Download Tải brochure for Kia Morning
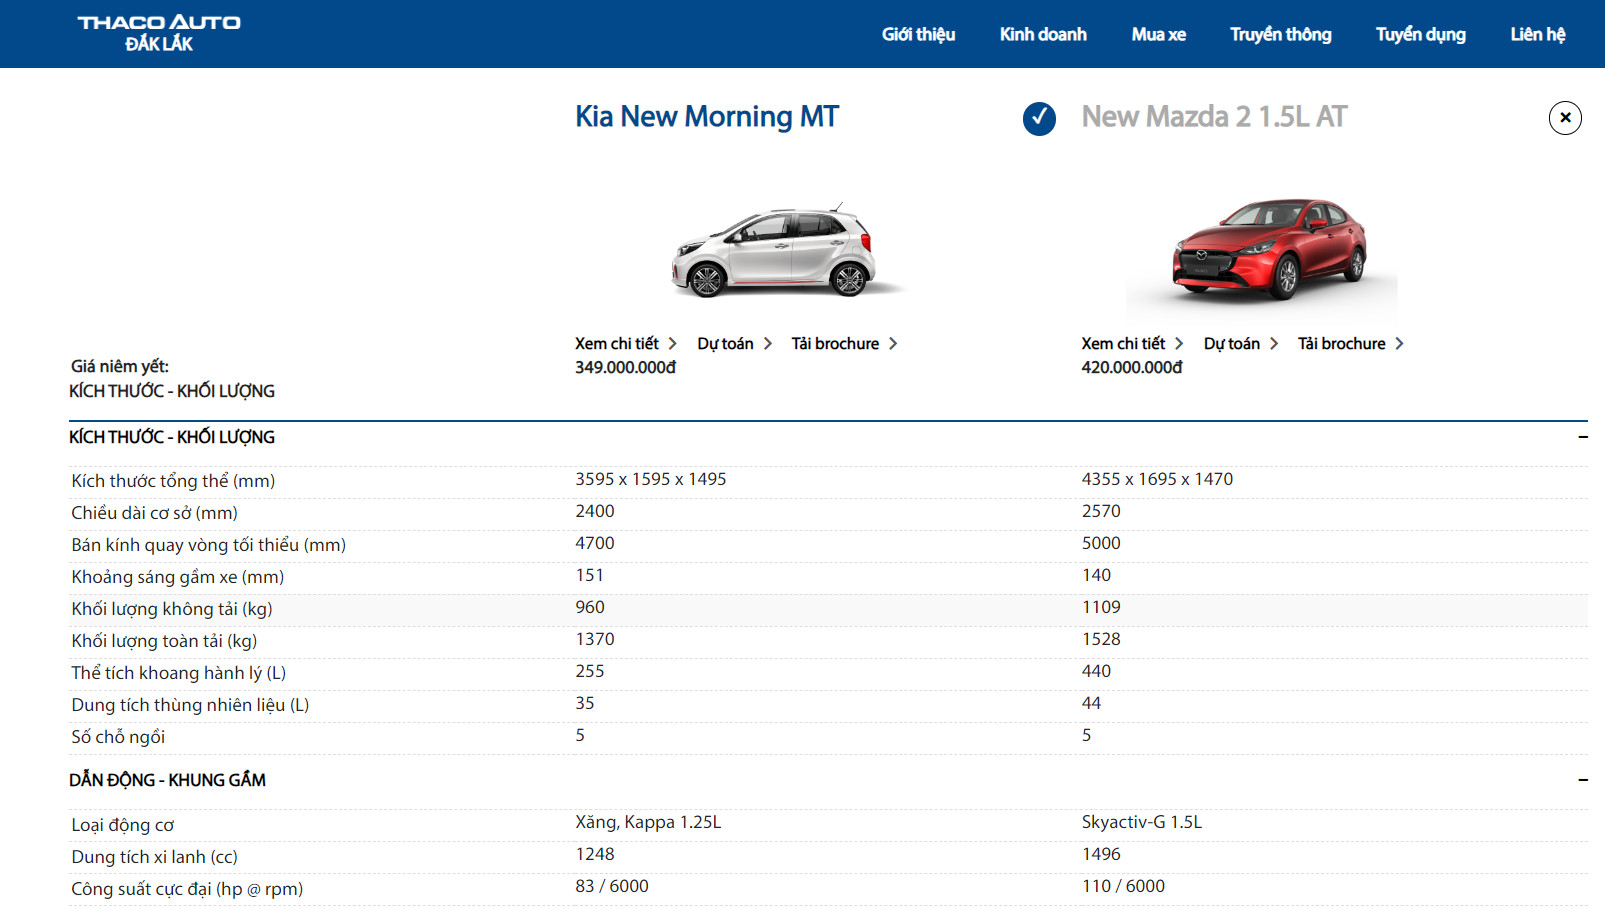This screenshot has width=1605, height=909. (835, 343)
